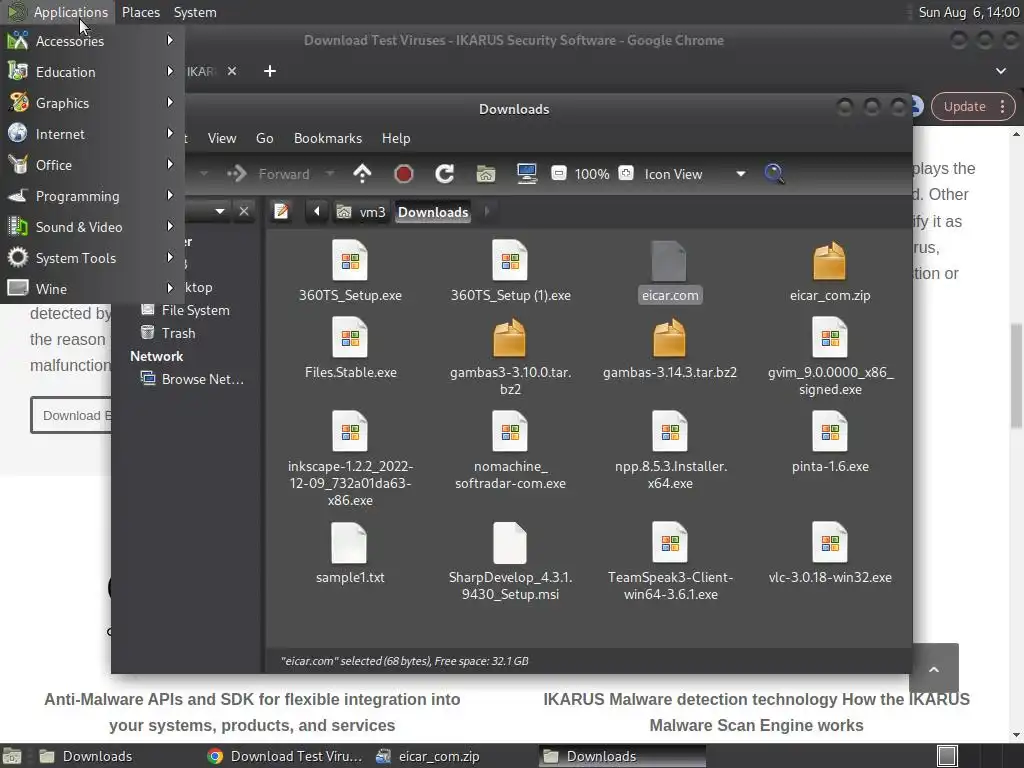Go to the Home folder icon

(485, 174)
